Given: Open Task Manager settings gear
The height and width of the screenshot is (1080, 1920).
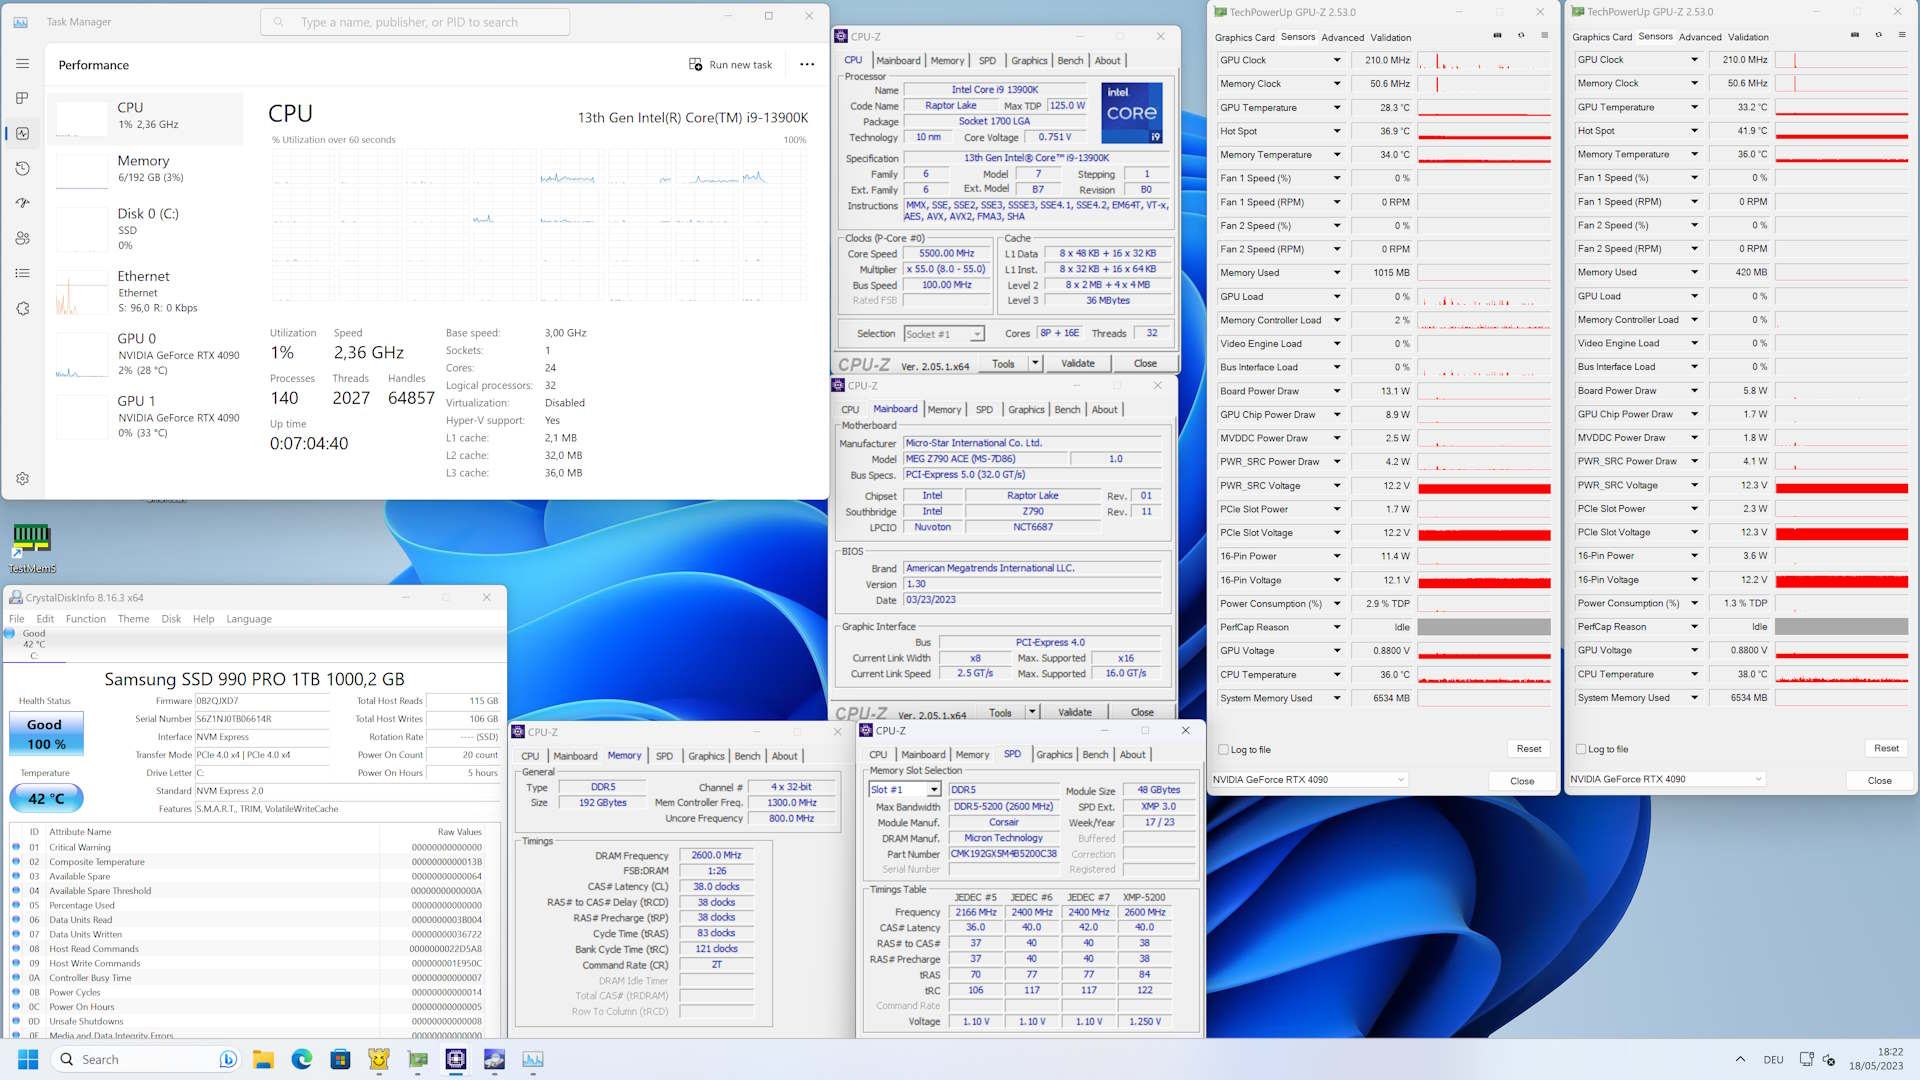Looking at the screenshot, I should tap(22, 478).
